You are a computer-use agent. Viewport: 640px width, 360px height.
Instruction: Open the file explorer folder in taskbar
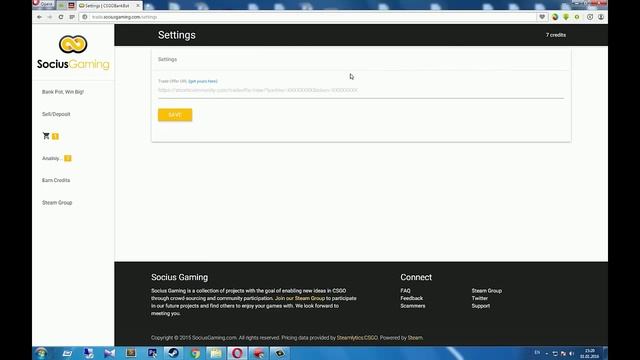tap(216, 353)
